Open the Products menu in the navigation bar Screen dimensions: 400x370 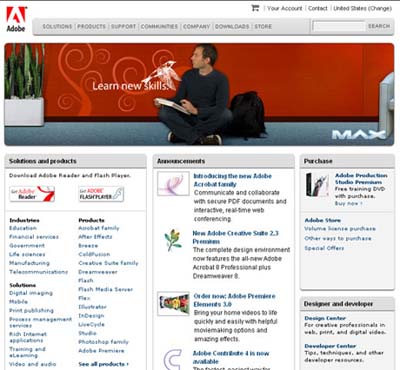click(x=91, y=26)
